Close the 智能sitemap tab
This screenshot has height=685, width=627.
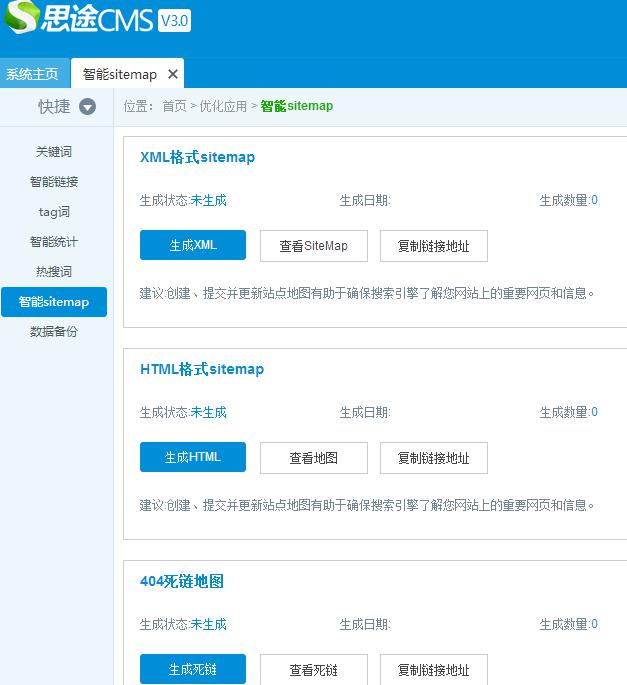173,74
